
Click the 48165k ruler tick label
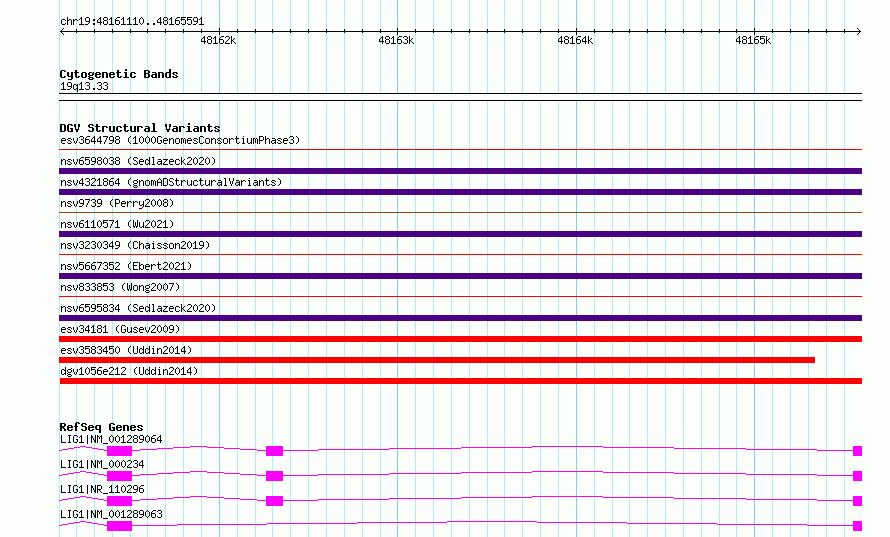(753, 40)
